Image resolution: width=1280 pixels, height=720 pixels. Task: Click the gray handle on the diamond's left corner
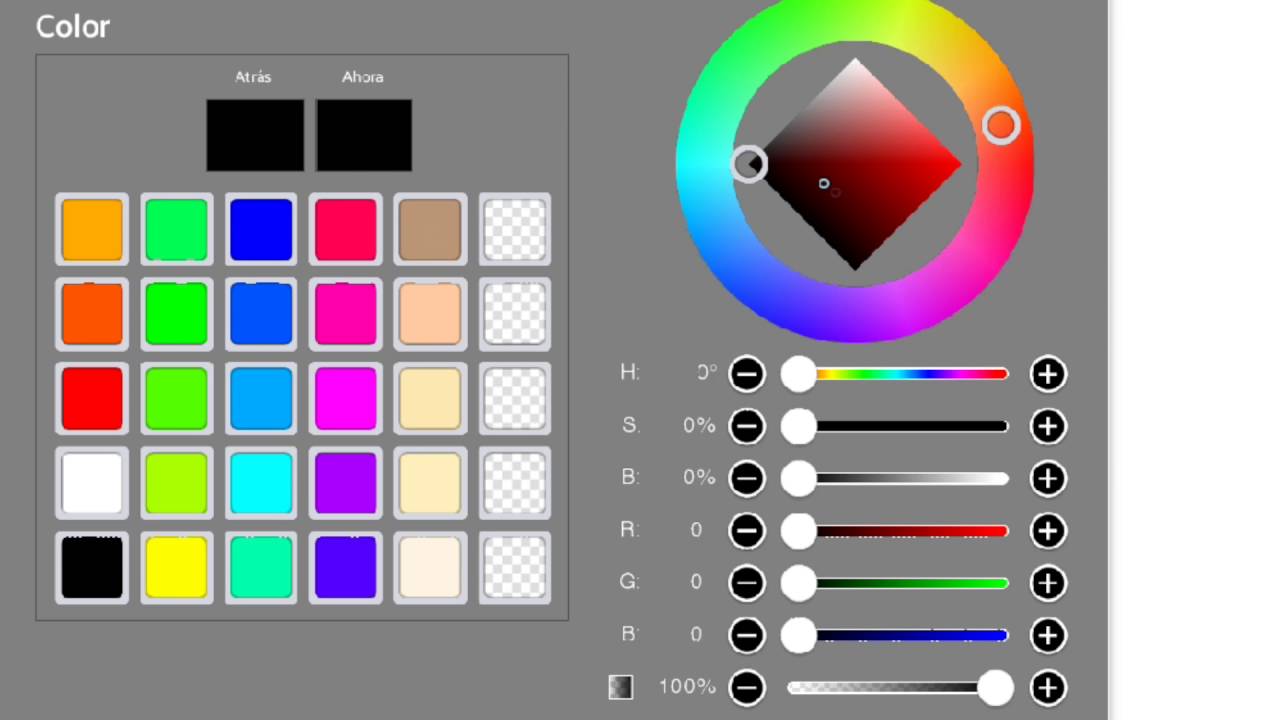(x=749, y=164)
